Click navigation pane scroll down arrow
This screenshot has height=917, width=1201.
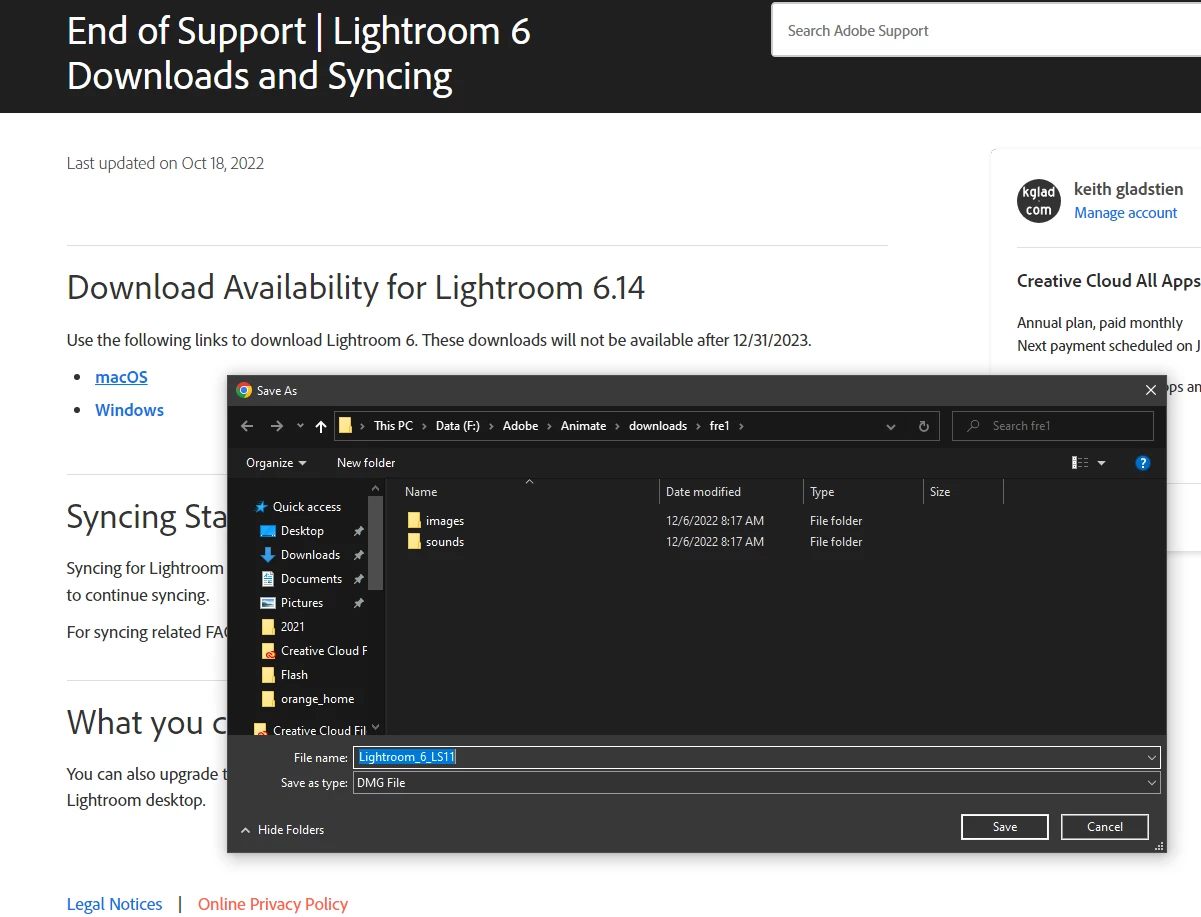tap(376, 727)
